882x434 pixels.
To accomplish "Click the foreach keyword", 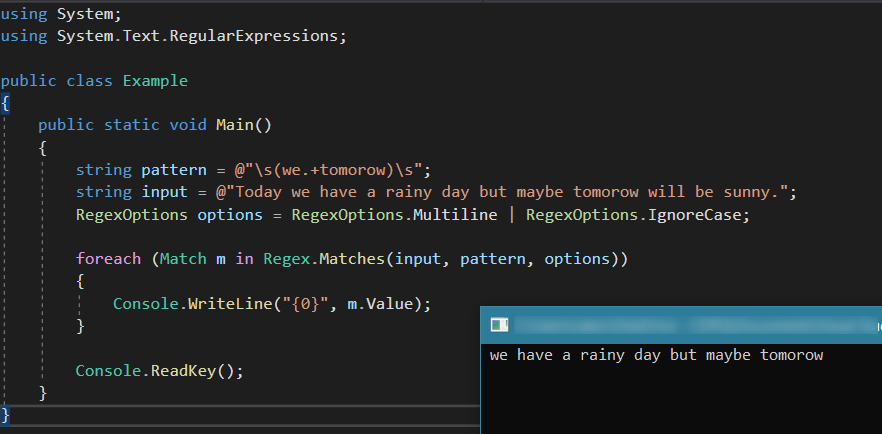I will pos(108,259).
